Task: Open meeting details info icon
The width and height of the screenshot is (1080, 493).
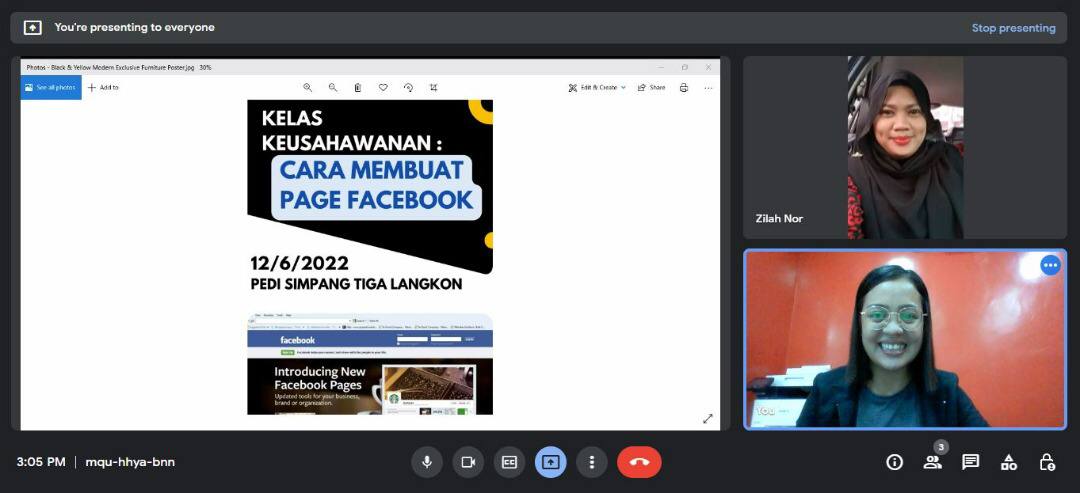Action: click(894, 462)
